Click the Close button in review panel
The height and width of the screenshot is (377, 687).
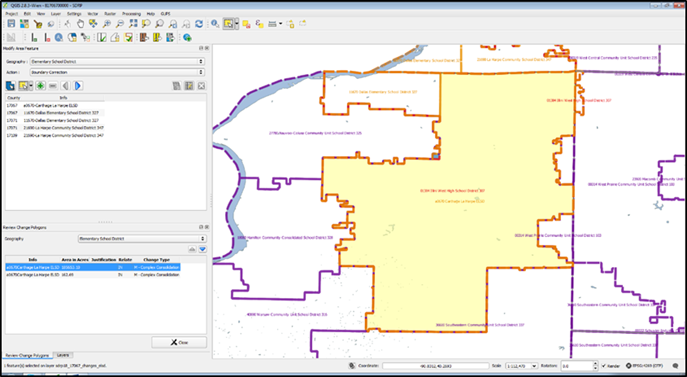click(x=179, y=342)
